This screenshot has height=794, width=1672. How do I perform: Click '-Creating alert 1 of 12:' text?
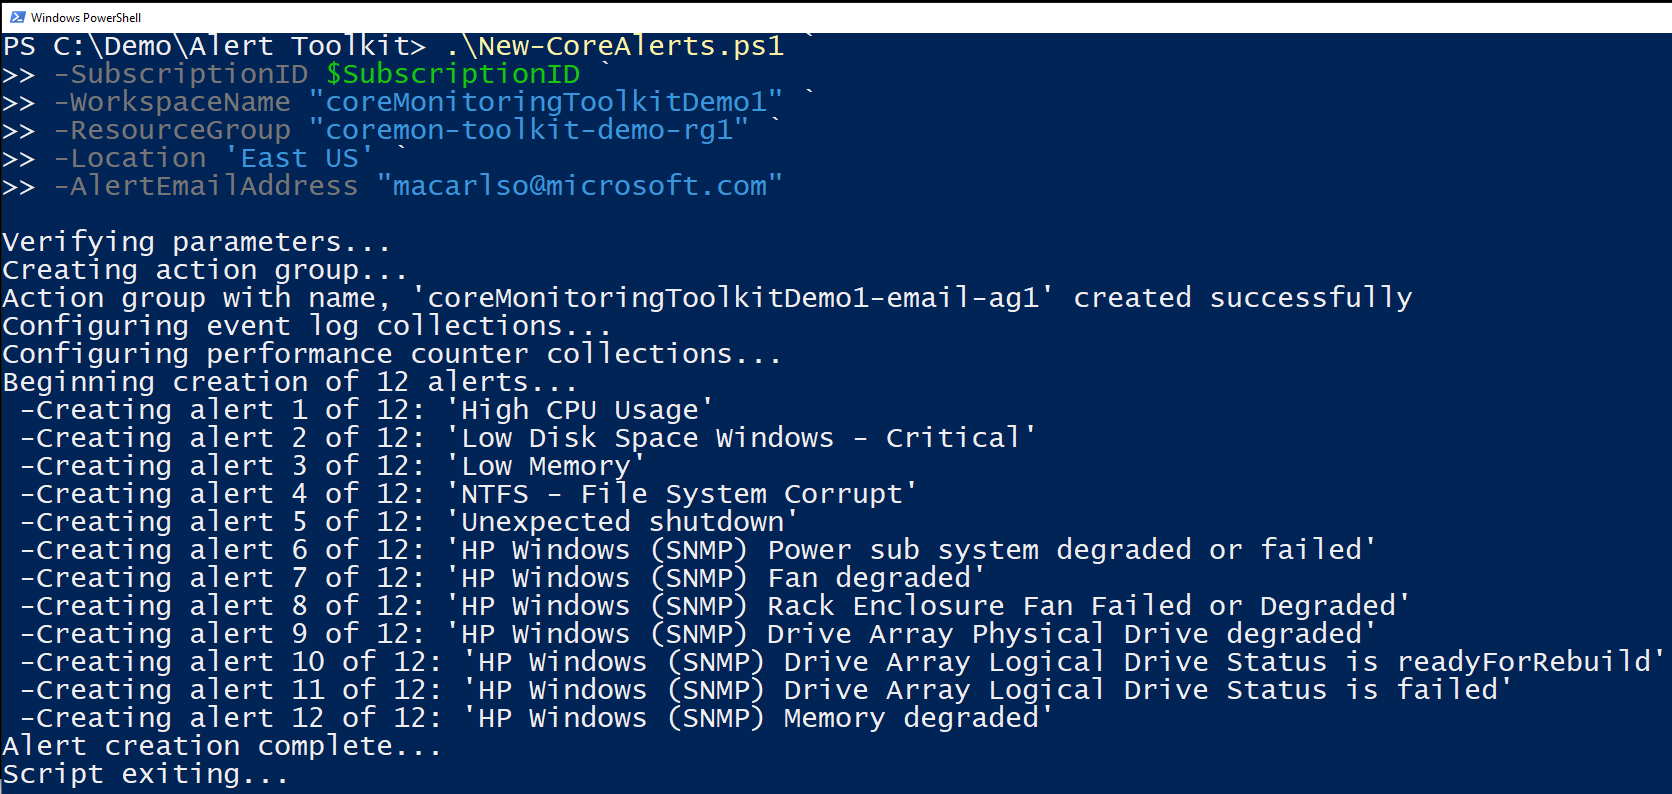222,410
